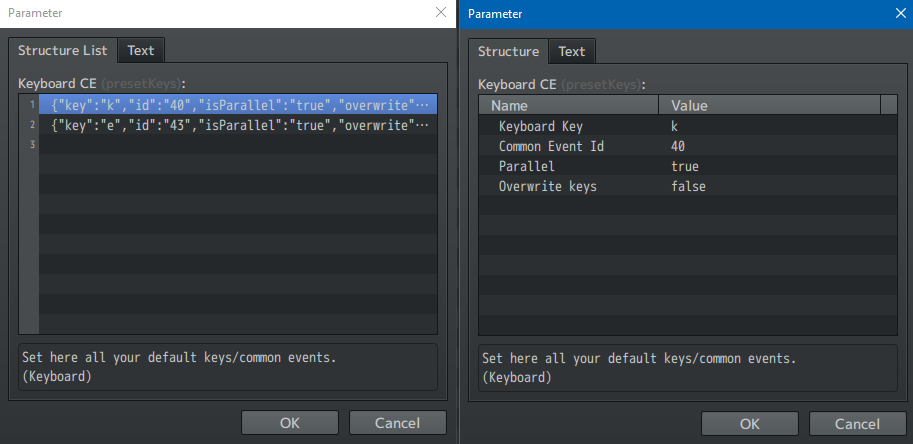Viewport: 913px width, 444px height.
Task: Select the second list entry with key e
Action: (238, 125)
